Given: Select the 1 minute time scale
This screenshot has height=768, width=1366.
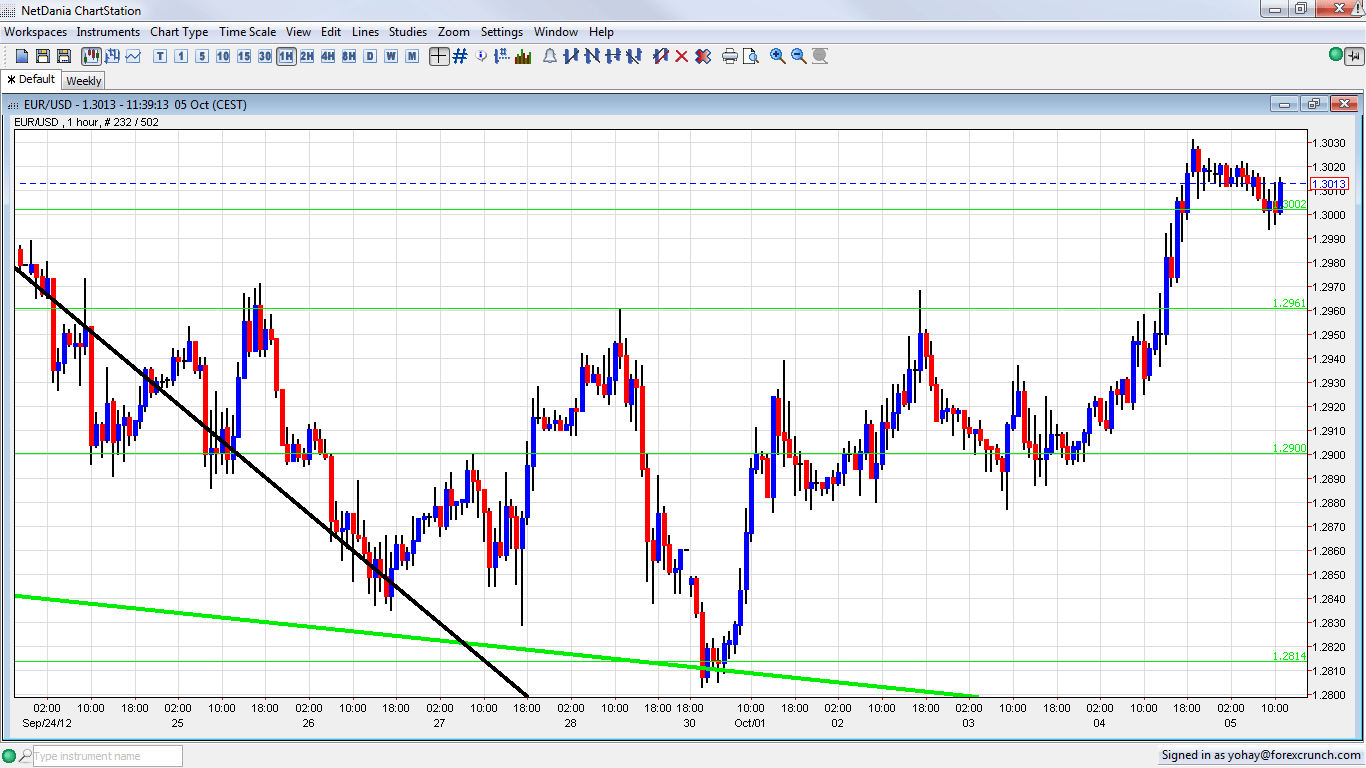Looking at the screenshot, I should point(181,56).
